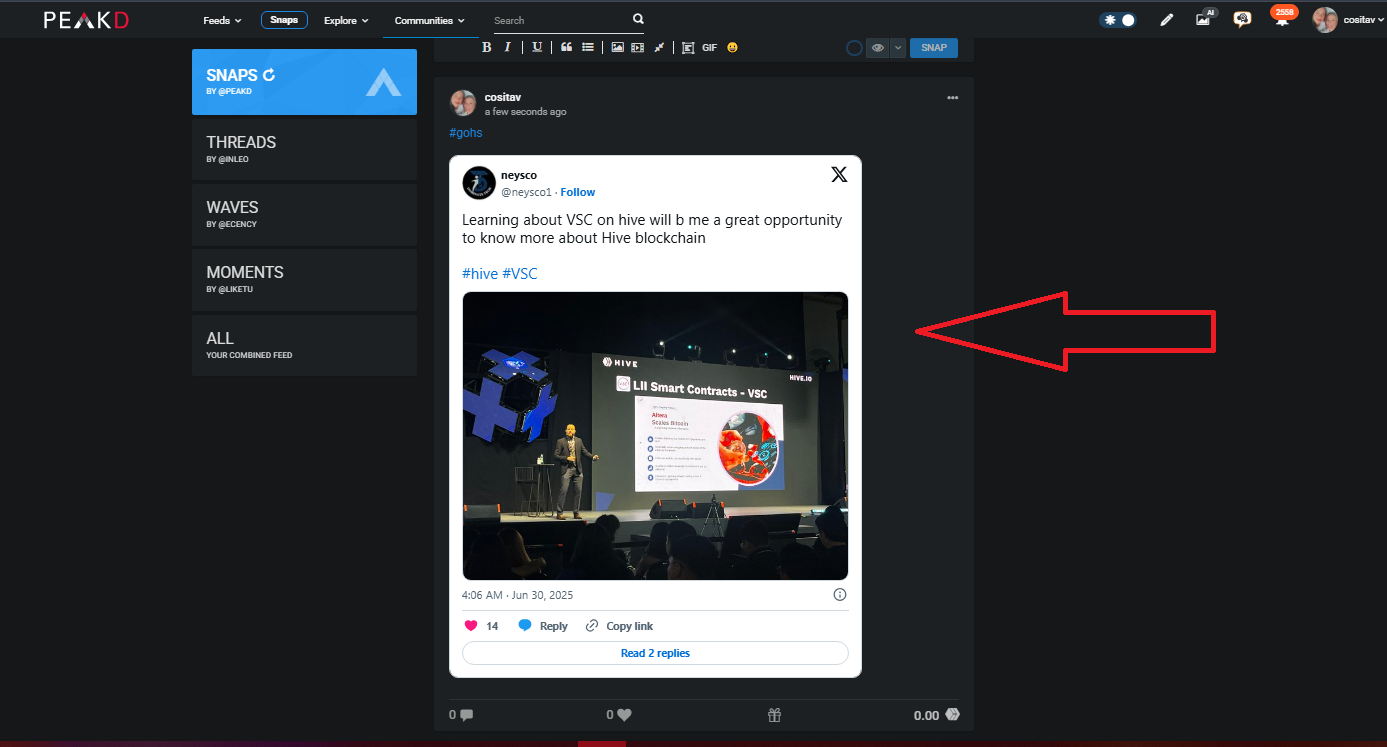Open the cositav author name on snap
This screenshot has height=747, width=1387.
(503, 96)
